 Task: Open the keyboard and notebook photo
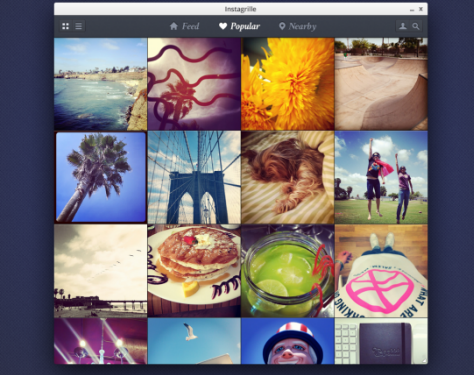pos(381,341)
